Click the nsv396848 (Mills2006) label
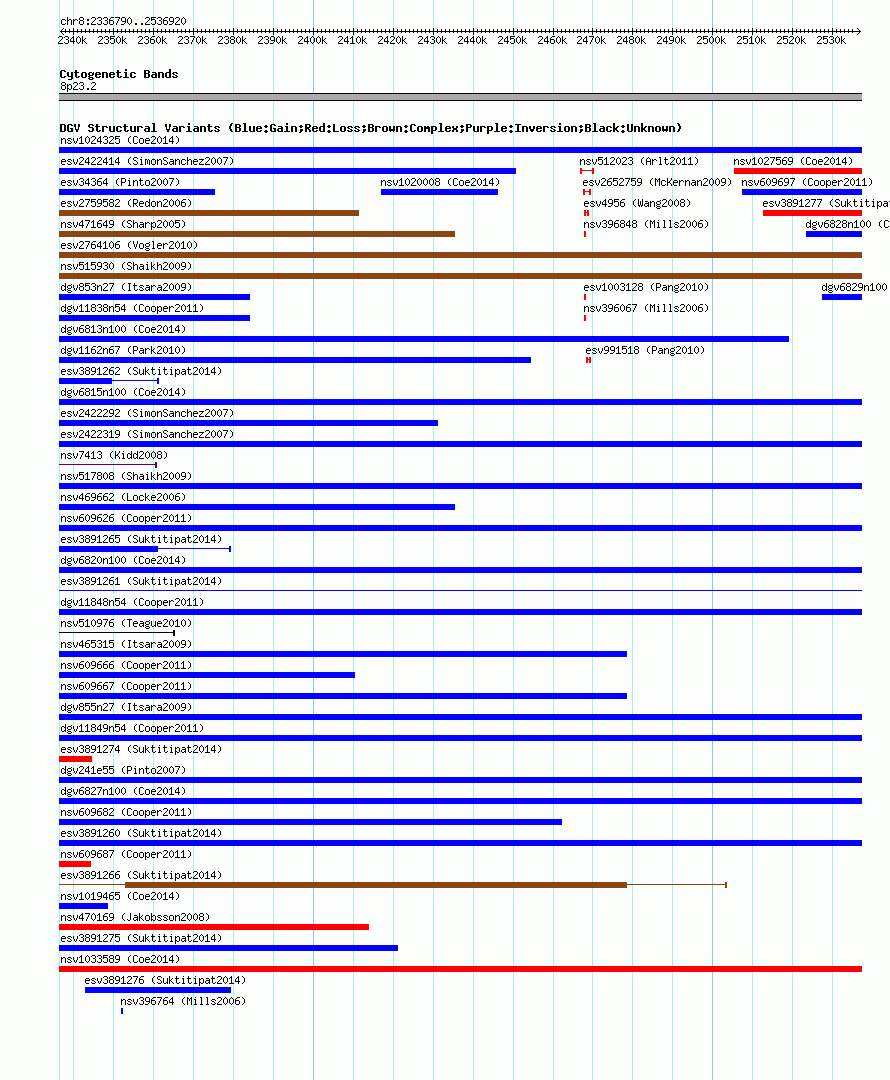 (646, 225)
